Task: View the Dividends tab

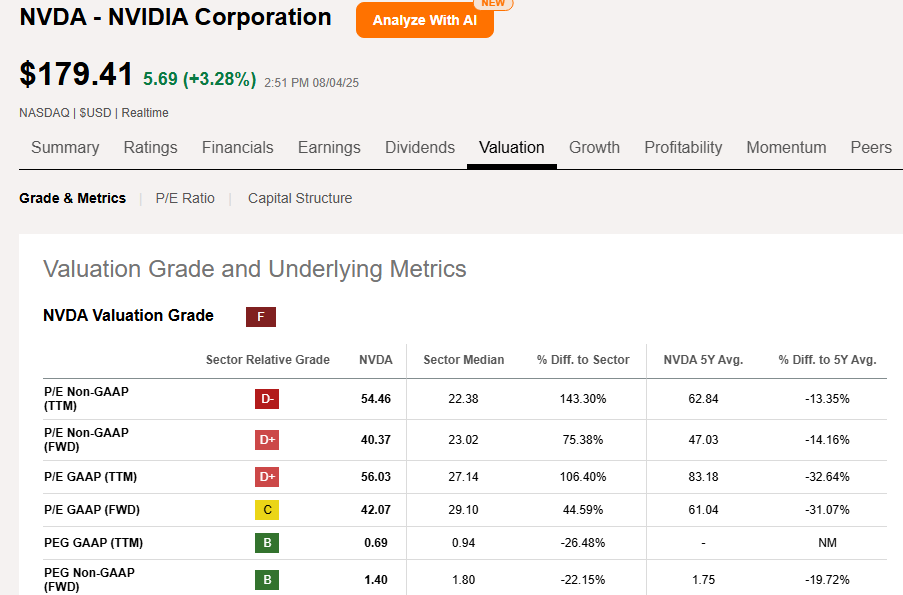Action: tap(420, 148)
